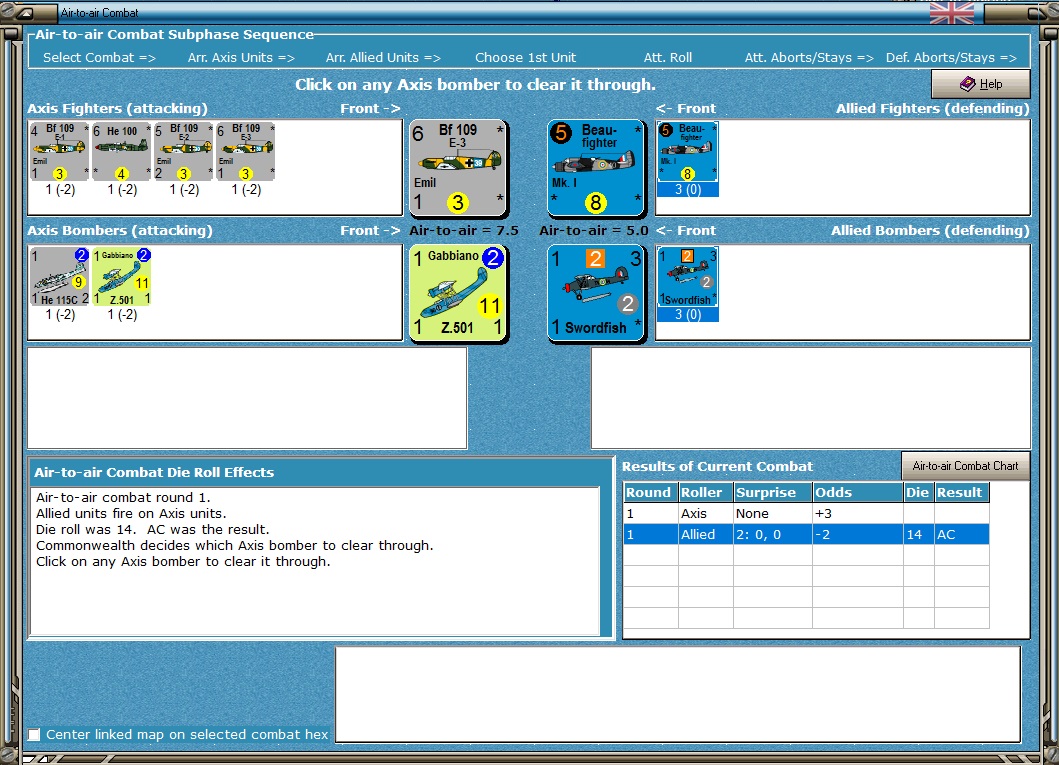Viewport: 1059px width, 765px height.
Task: Click the large empty text box at bottom
Action: (678, 695)
